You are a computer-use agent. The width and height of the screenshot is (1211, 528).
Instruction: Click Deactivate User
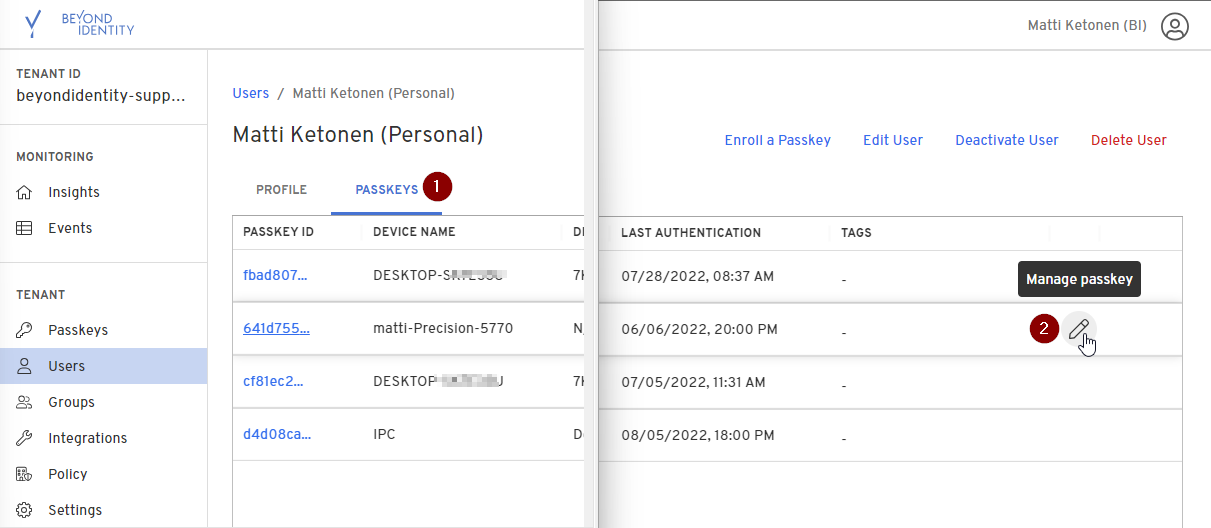pos(1006,141)
